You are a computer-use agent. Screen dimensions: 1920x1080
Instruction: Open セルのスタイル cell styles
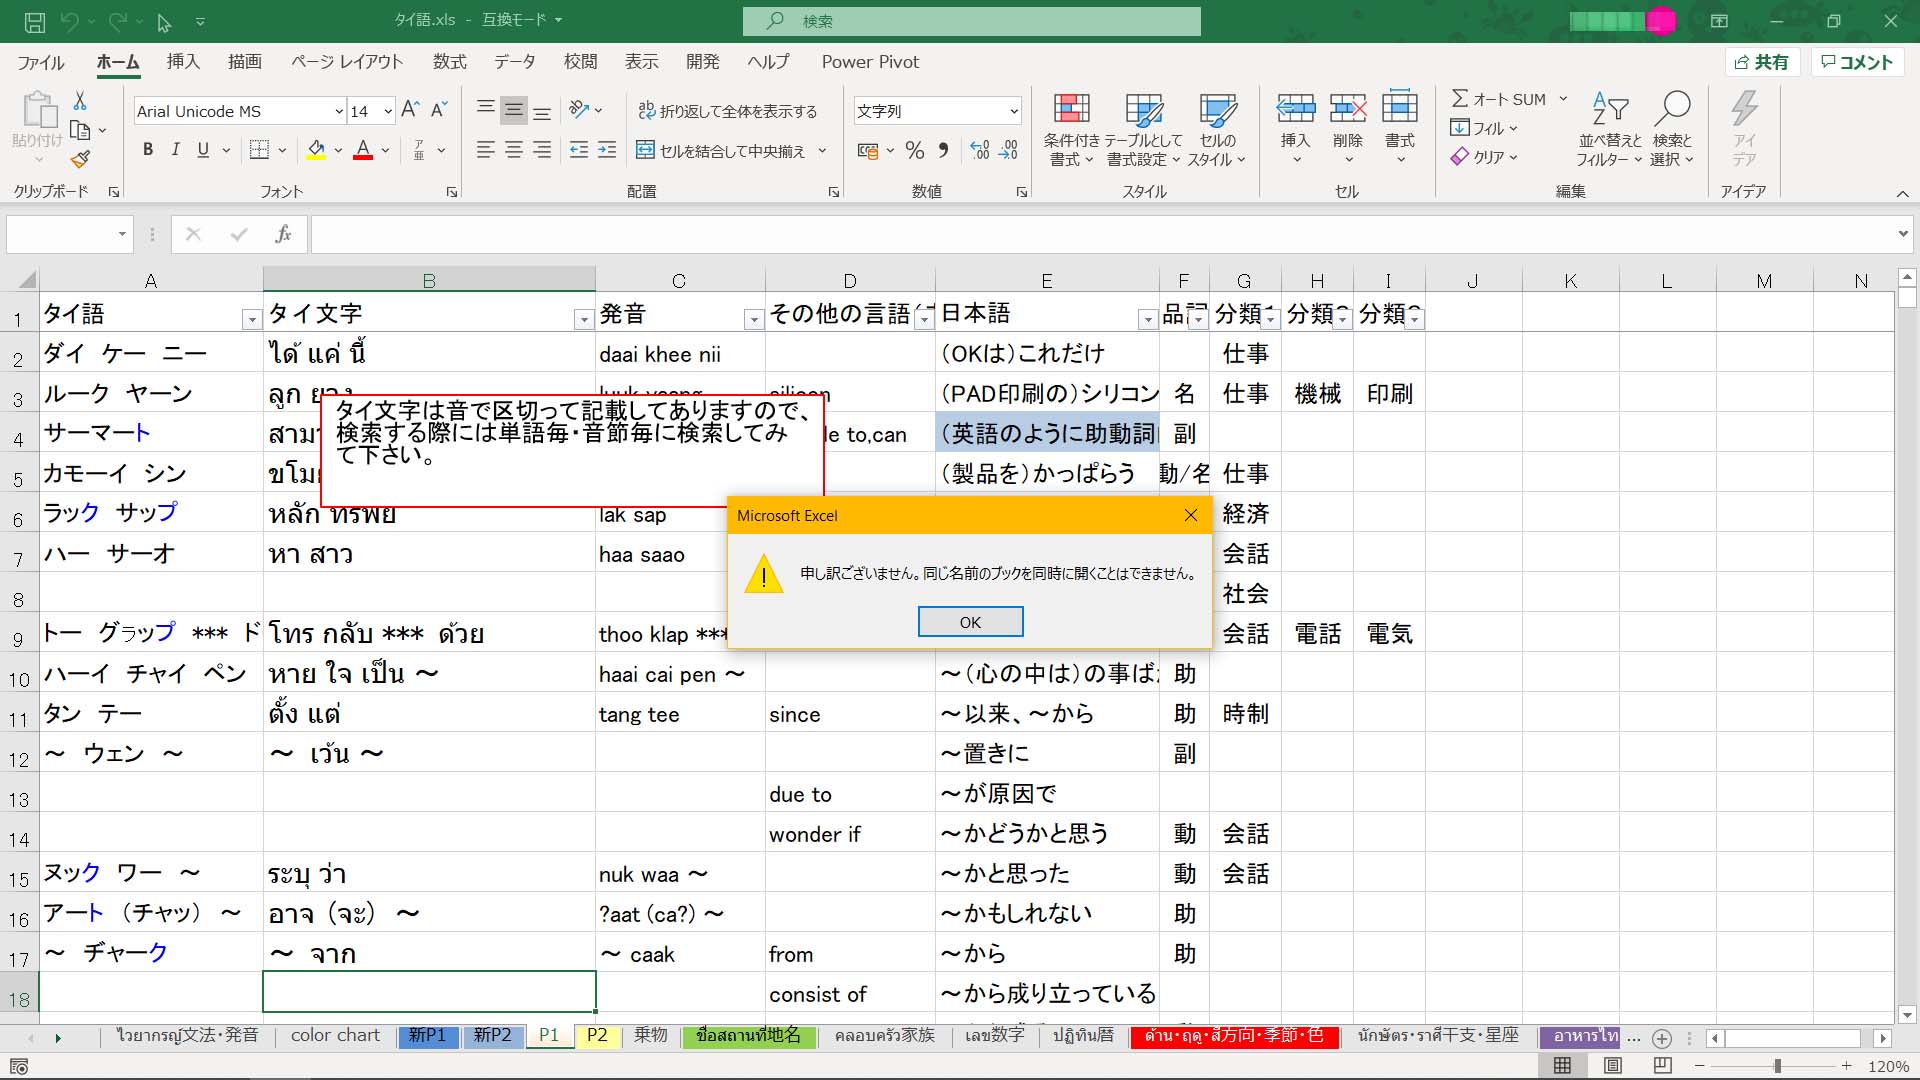[1217, 129]
